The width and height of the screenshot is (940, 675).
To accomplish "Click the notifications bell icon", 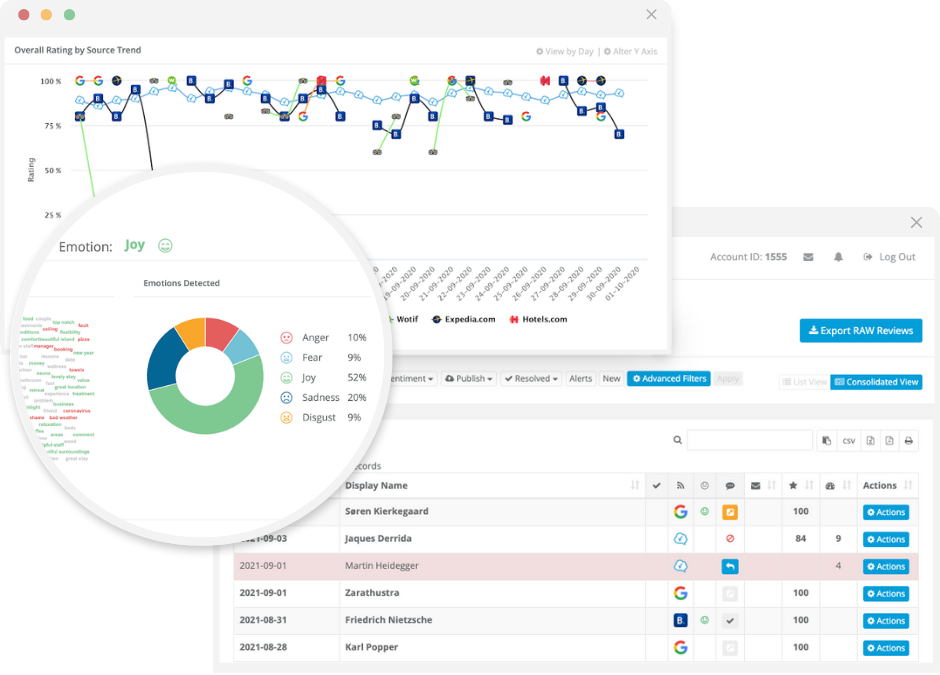I will (840, 257).
